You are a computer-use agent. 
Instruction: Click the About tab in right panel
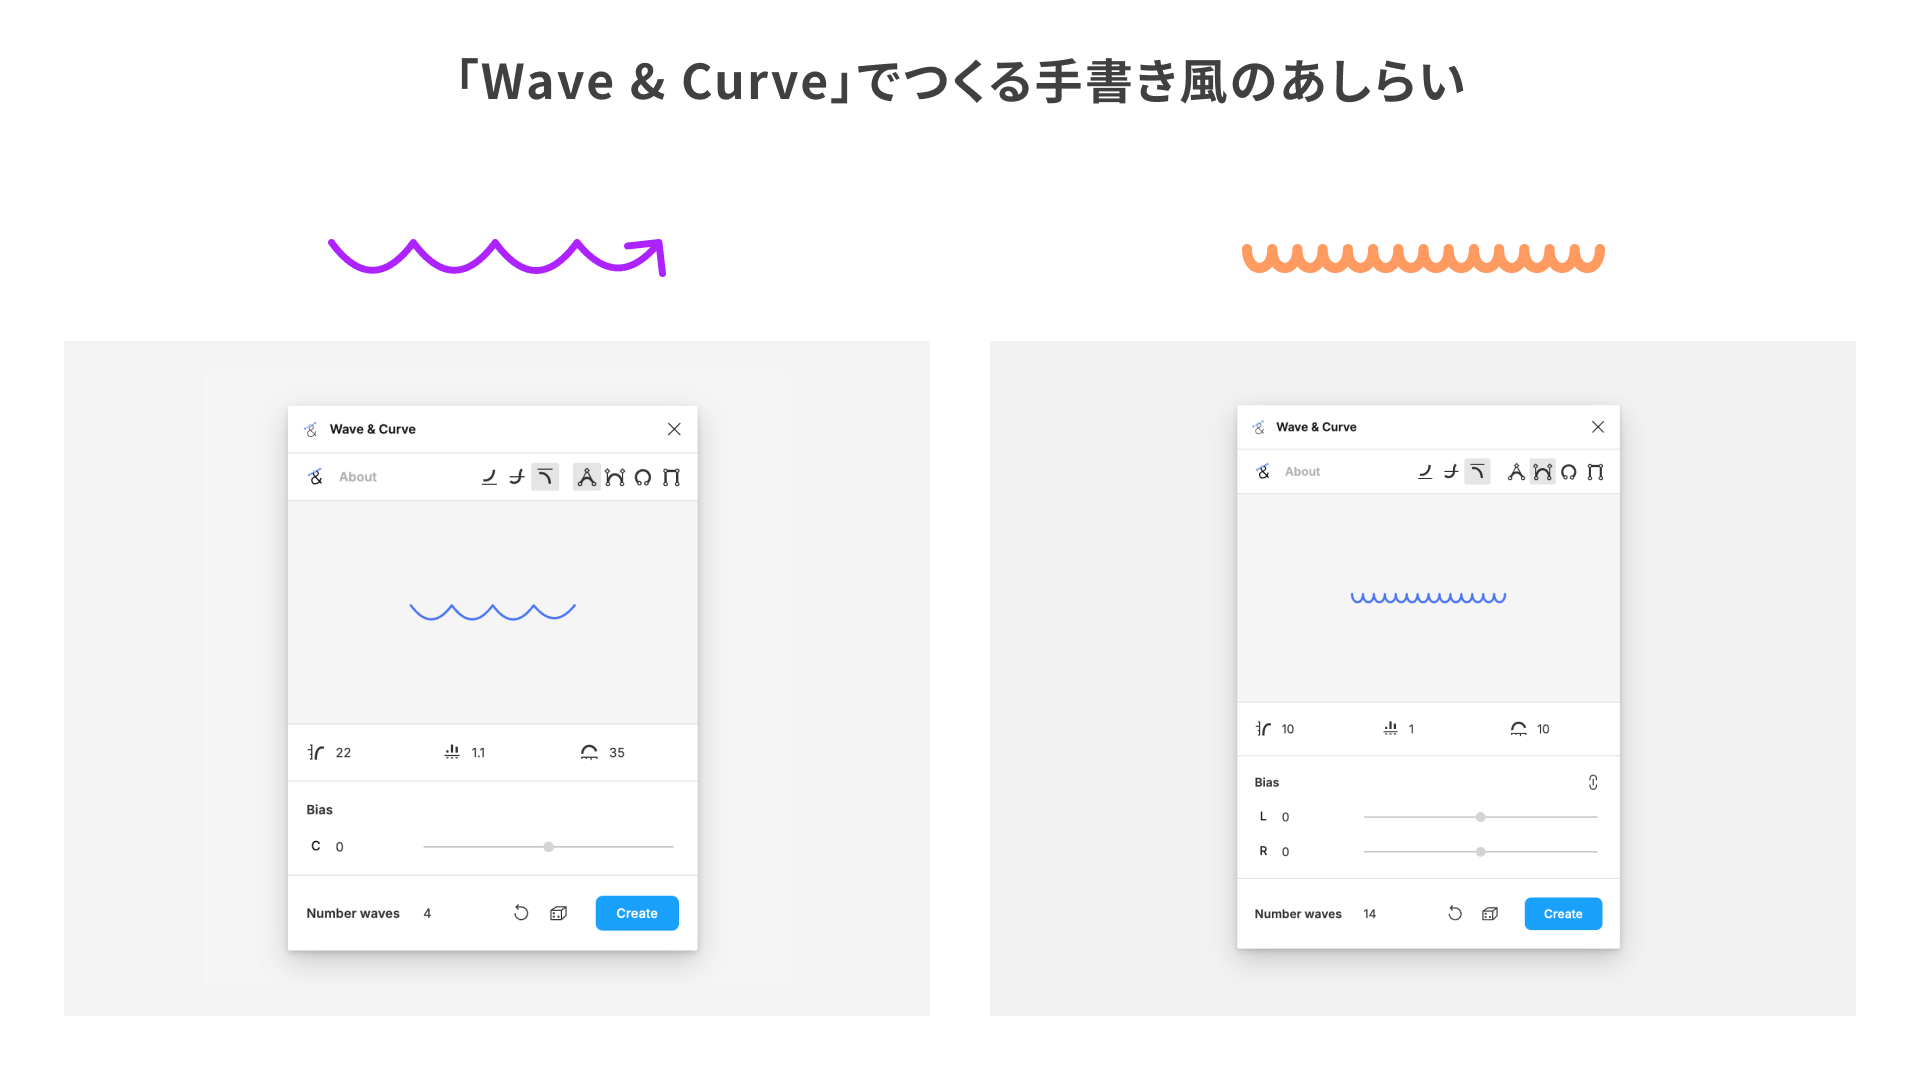click(1302, 471)
